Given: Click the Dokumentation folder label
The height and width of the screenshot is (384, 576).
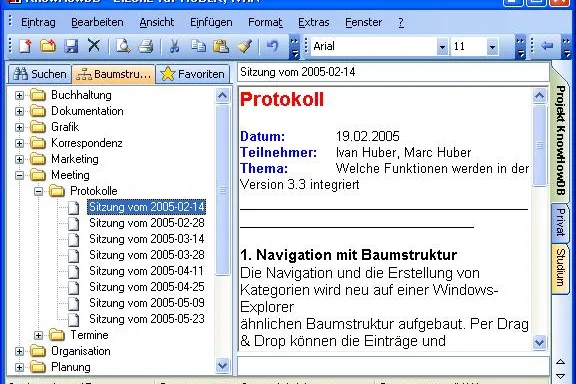Looking at the screenshot, I should (x=87, y=111).
